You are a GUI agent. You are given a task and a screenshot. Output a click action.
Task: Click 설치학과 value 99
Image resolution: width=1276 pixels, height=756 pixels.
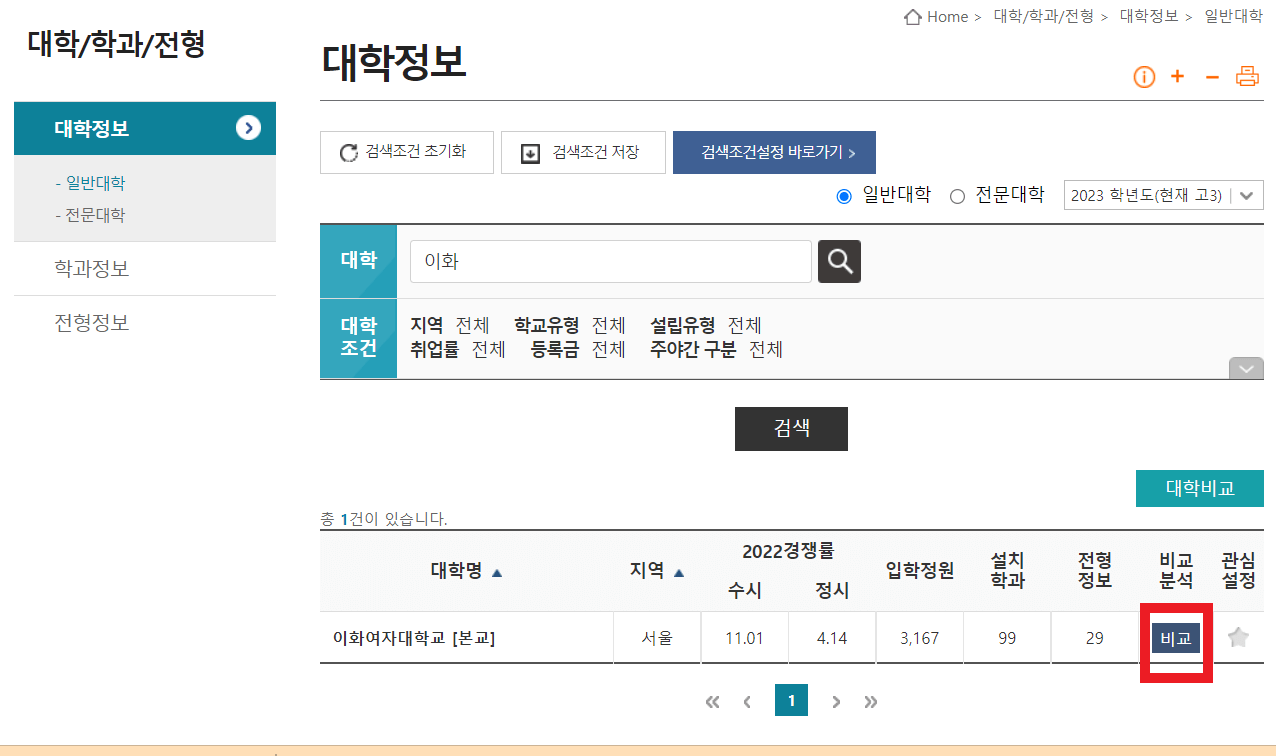[x=1007, y=638]
